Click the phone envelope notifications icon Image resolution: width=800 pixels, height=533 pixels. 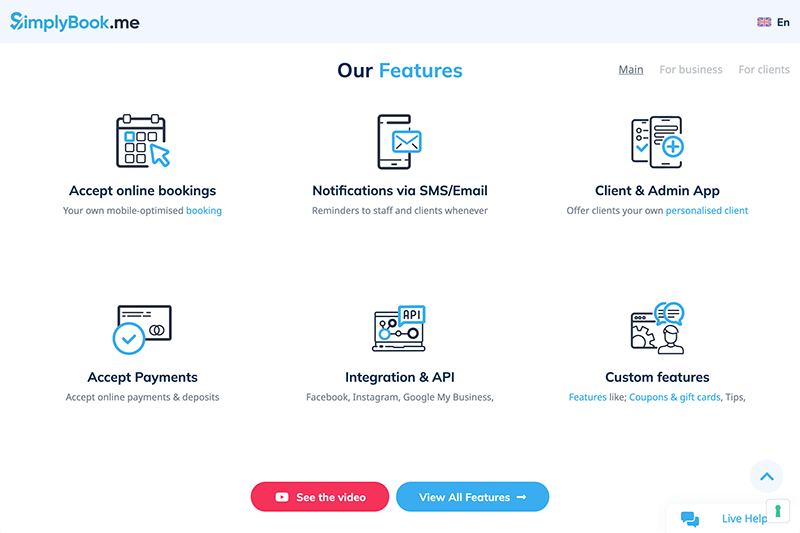(x=399, y=141)
